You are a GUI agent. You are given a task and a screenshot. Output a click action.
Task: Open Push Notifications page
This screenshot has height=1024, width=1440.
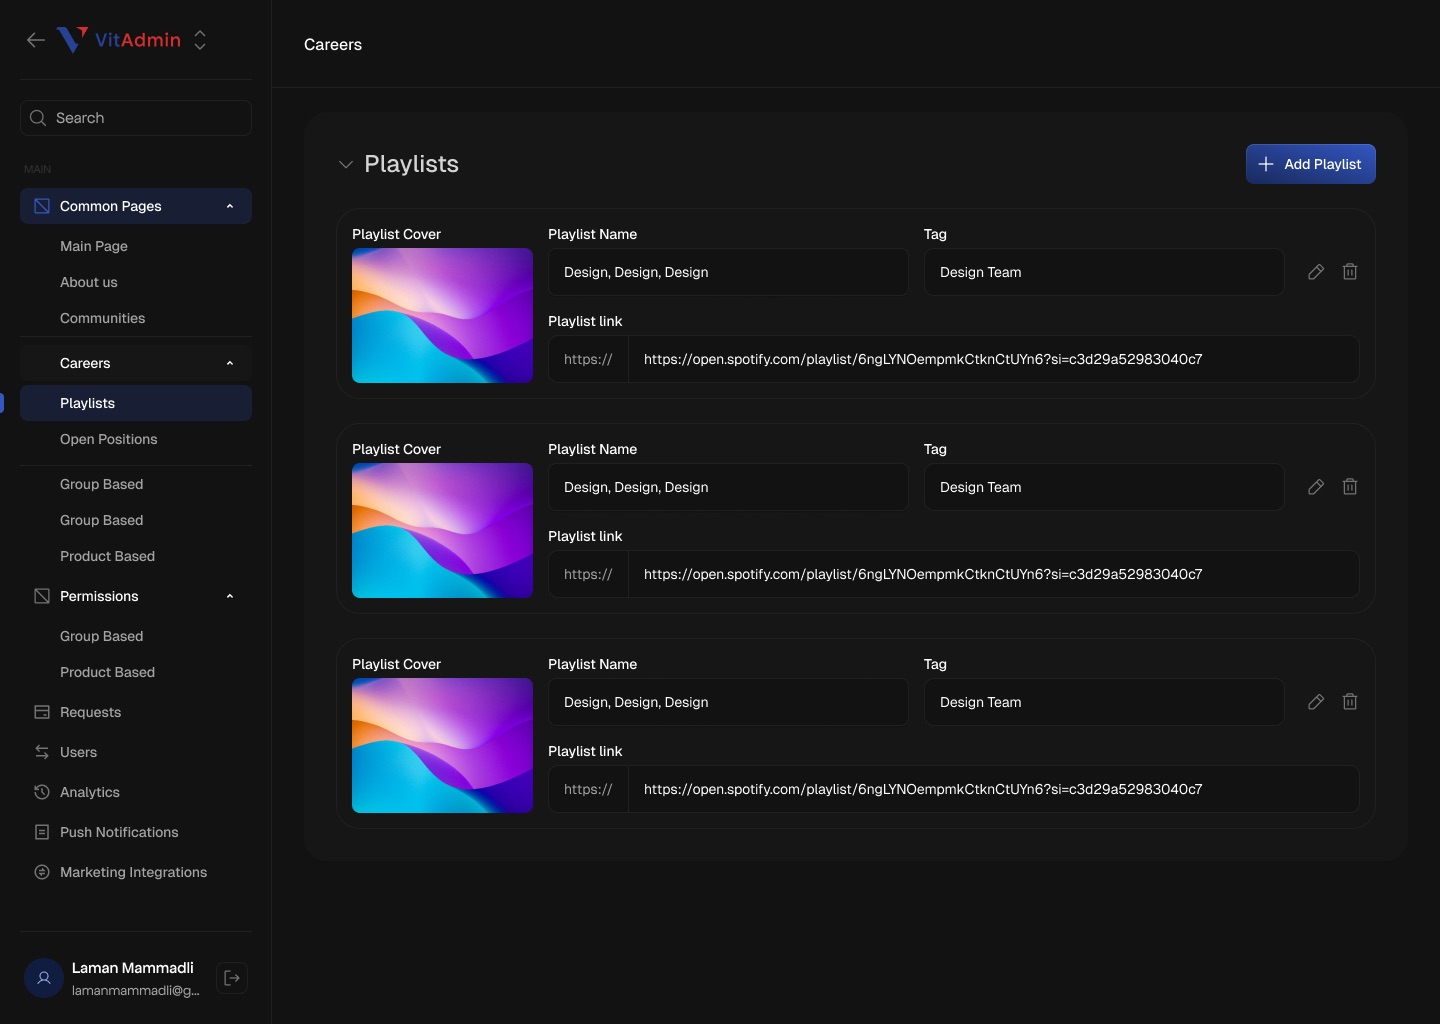[x=119, y=832]
